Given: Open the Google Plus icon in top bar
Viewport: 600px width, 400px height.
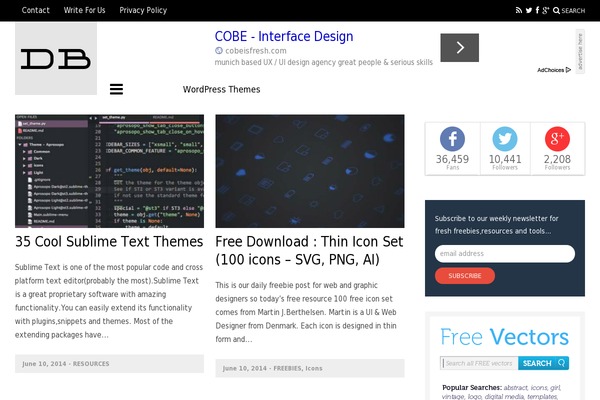Looking at the screenshot, I should tap(546, 10).
